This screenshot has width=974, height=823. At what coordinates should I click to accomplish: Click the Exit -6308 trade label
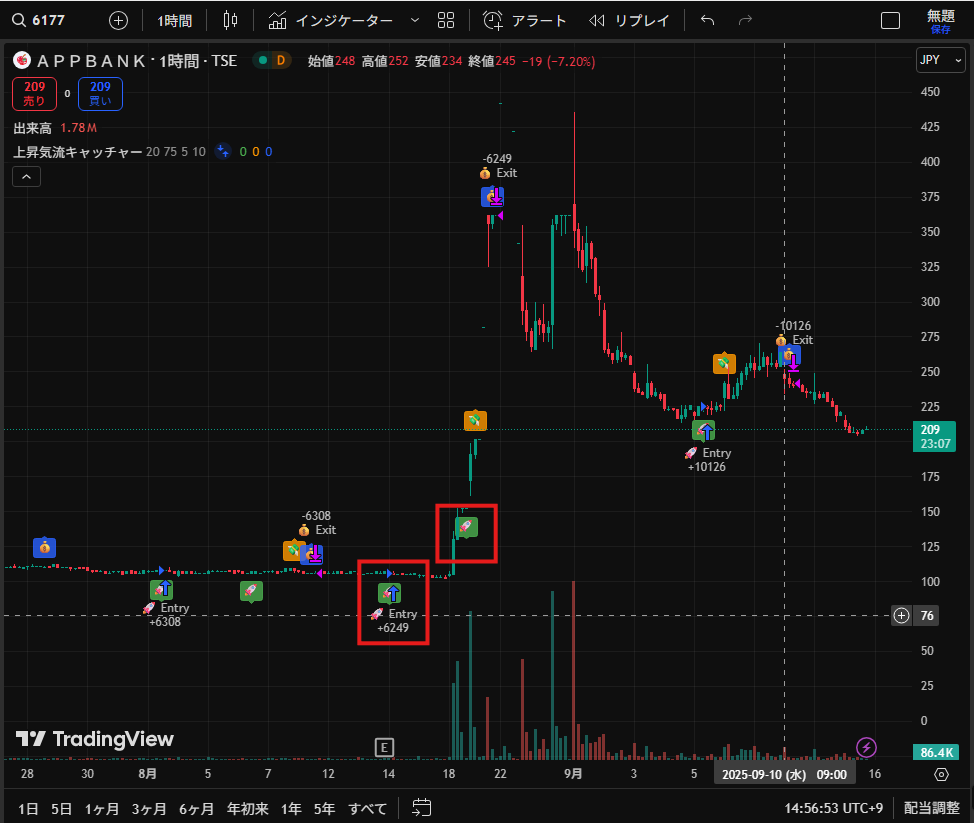click(318, 523)
